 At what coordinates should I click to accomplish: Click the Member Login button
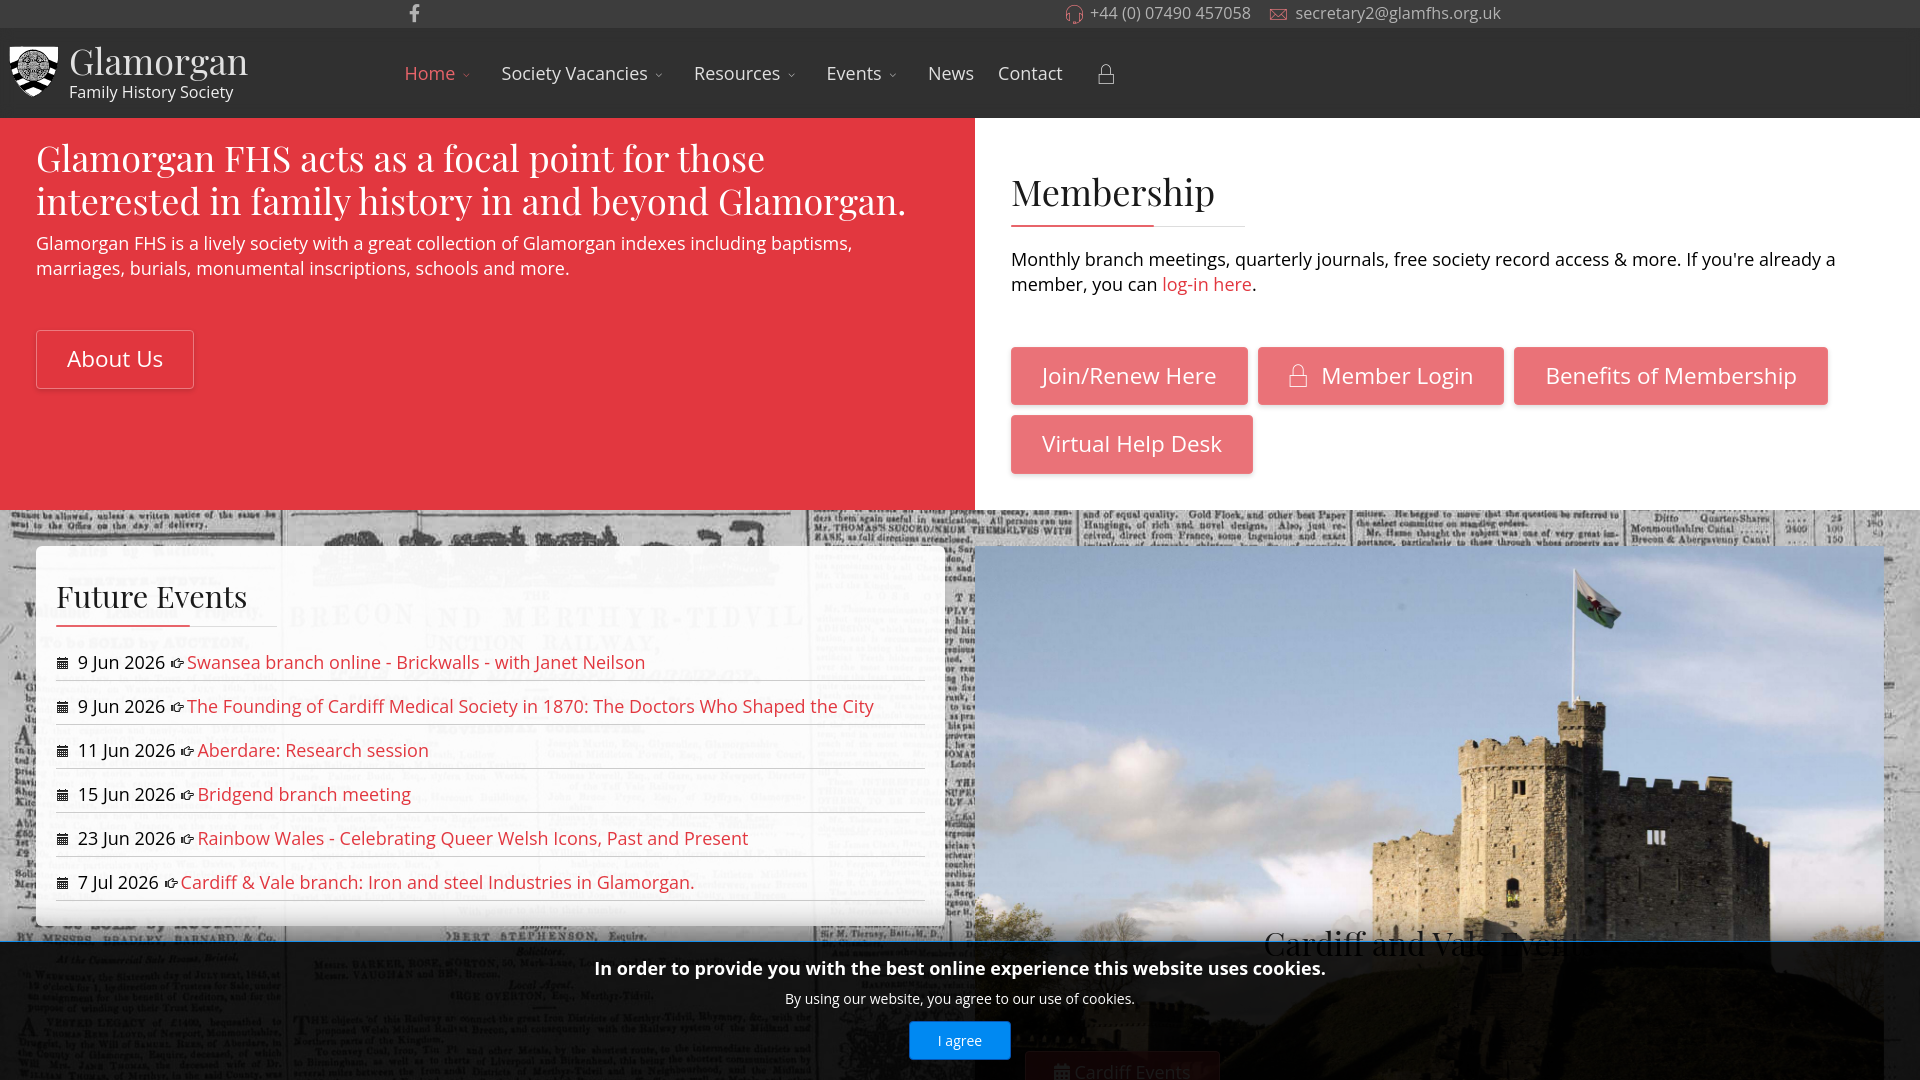(x=1381, y=376)
